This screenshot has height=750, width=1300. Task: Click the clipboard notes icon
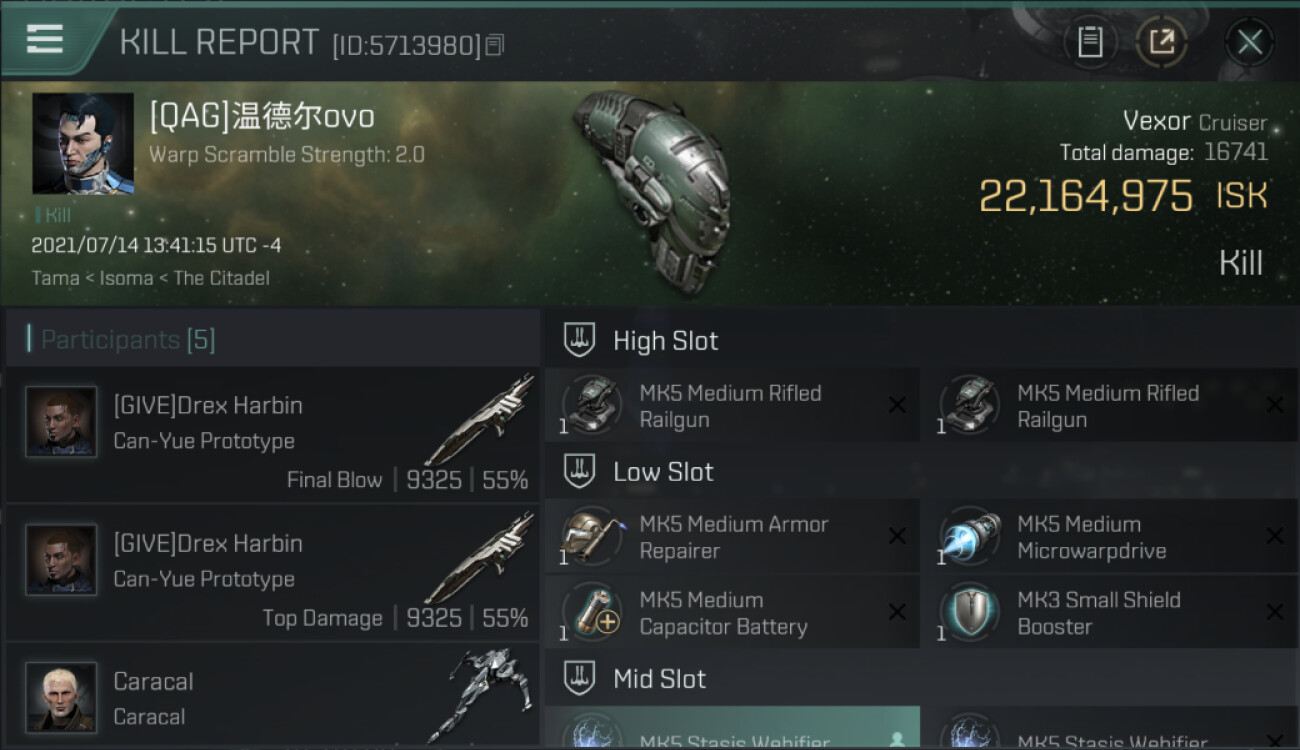[x=1090, y=42]
